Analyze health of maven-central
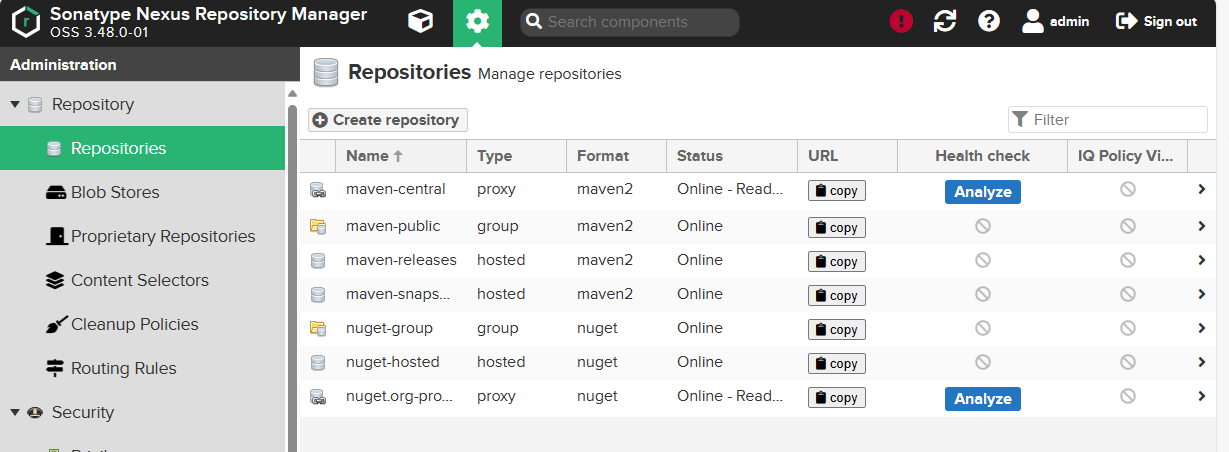This screenshot has height=452, width=1229. (983, 192)
